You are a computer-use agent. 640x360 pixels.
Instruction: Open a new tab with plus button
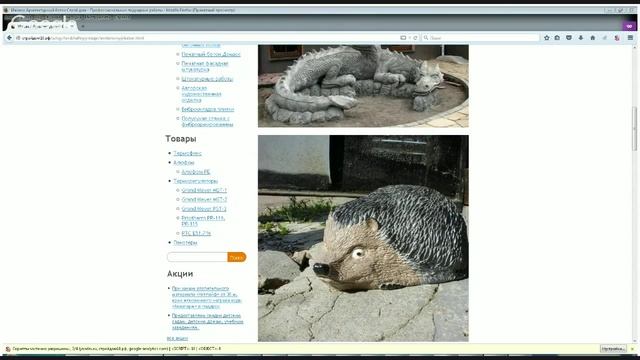tap(83, 27)
